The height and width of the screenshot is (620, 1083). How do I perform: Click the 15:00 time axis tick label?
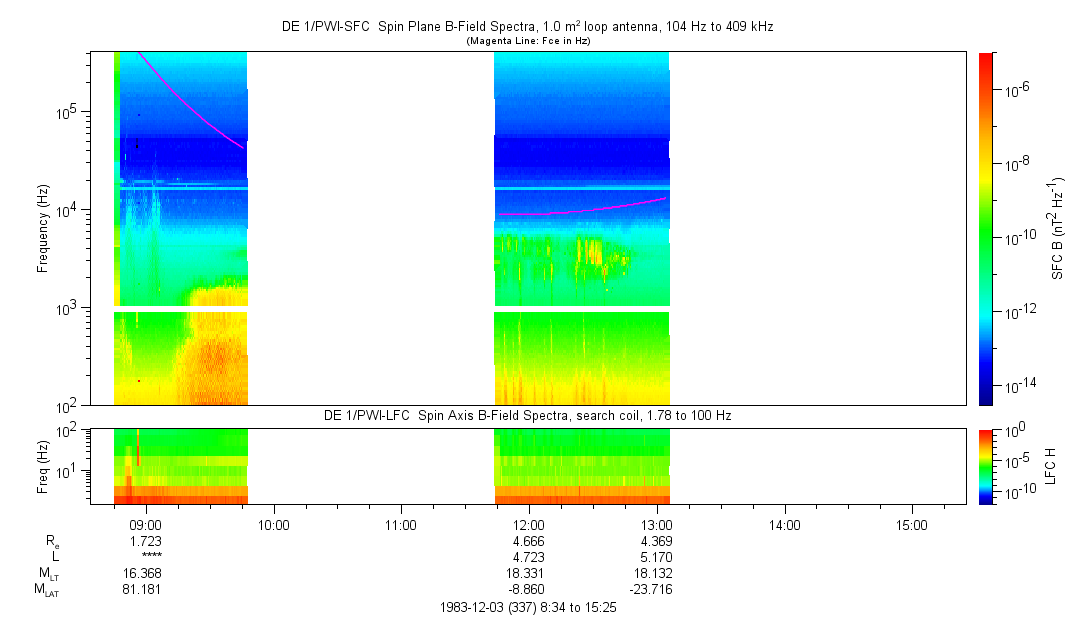[911, 524]
